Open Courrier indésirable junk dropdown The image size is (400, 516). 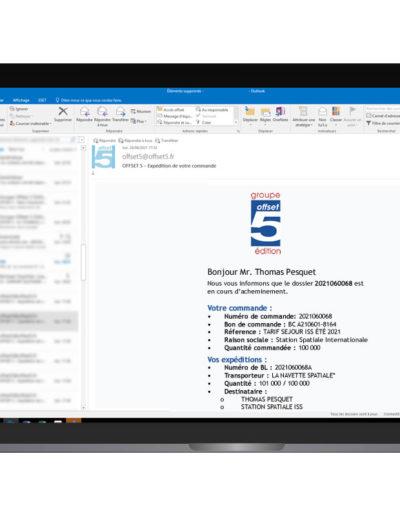pos(31,124)
